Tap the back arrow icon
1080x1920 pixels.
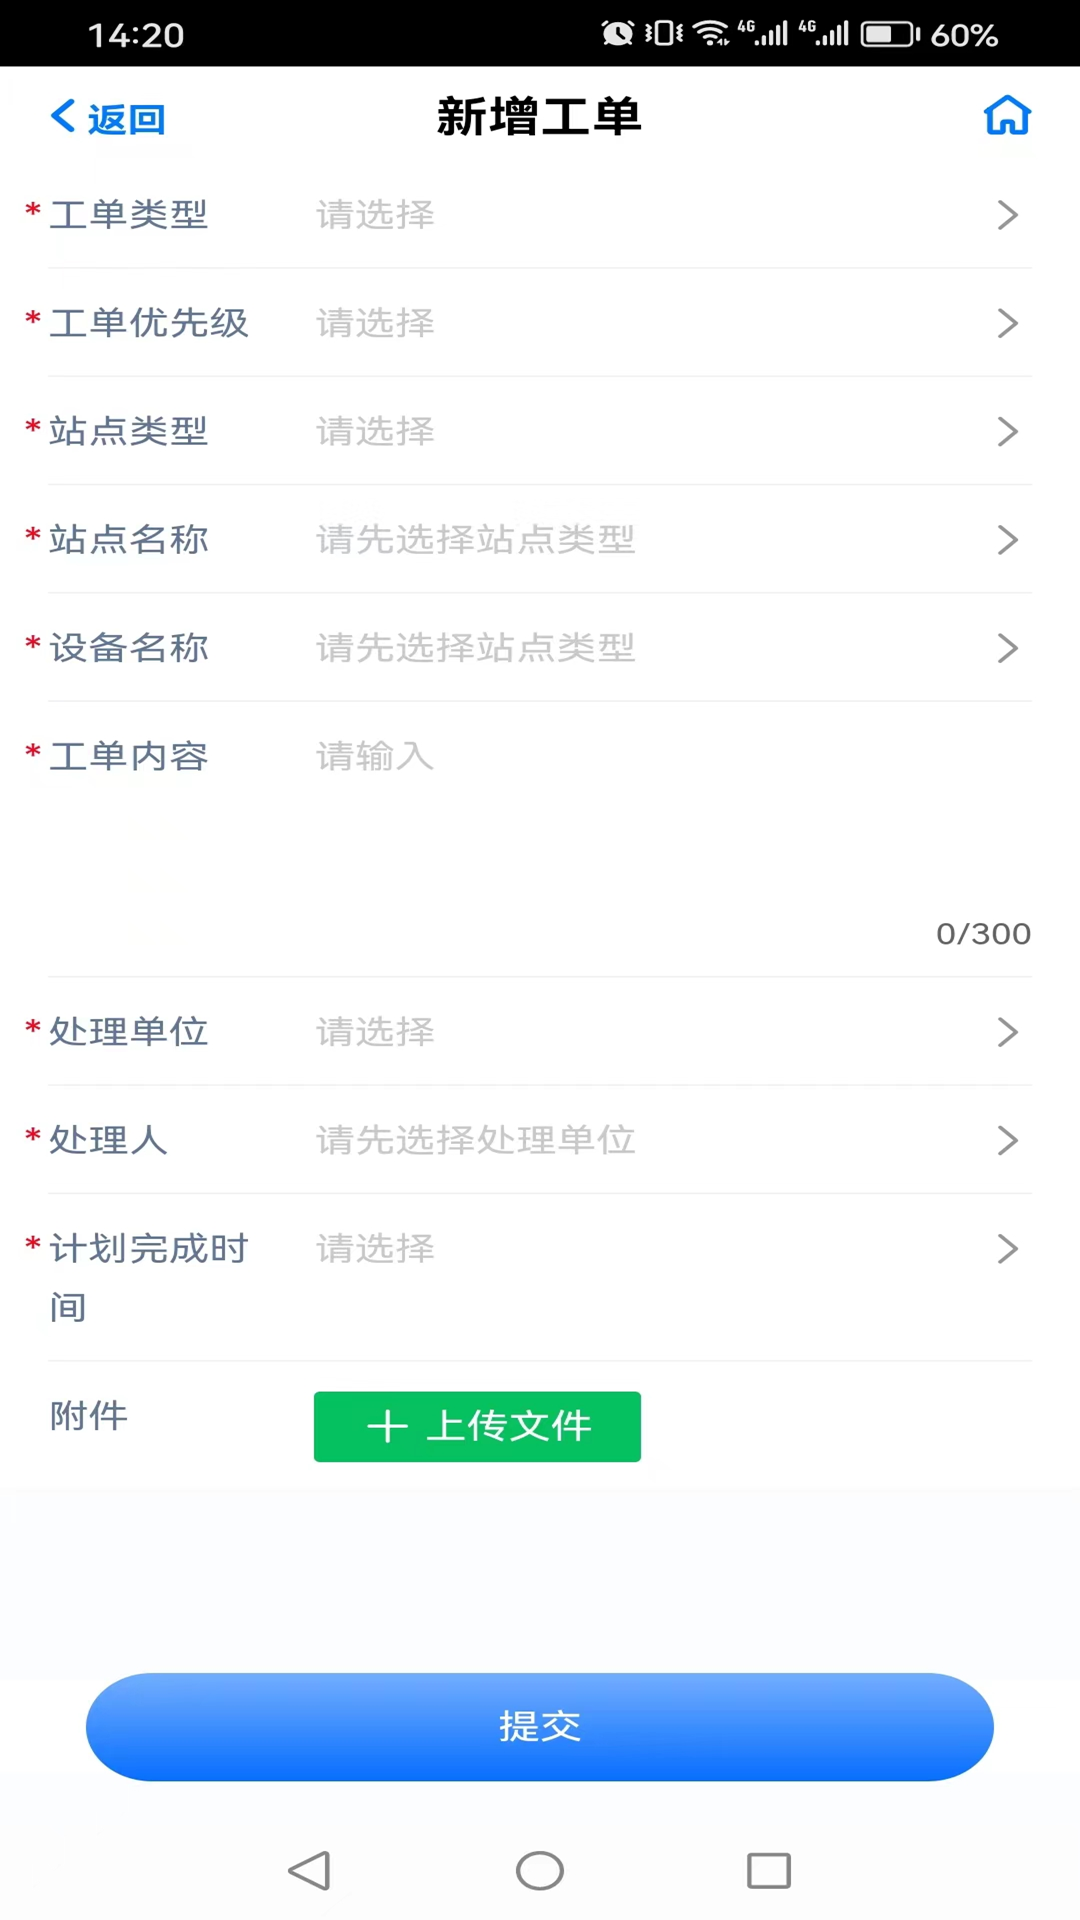click(x=63, y=116)
